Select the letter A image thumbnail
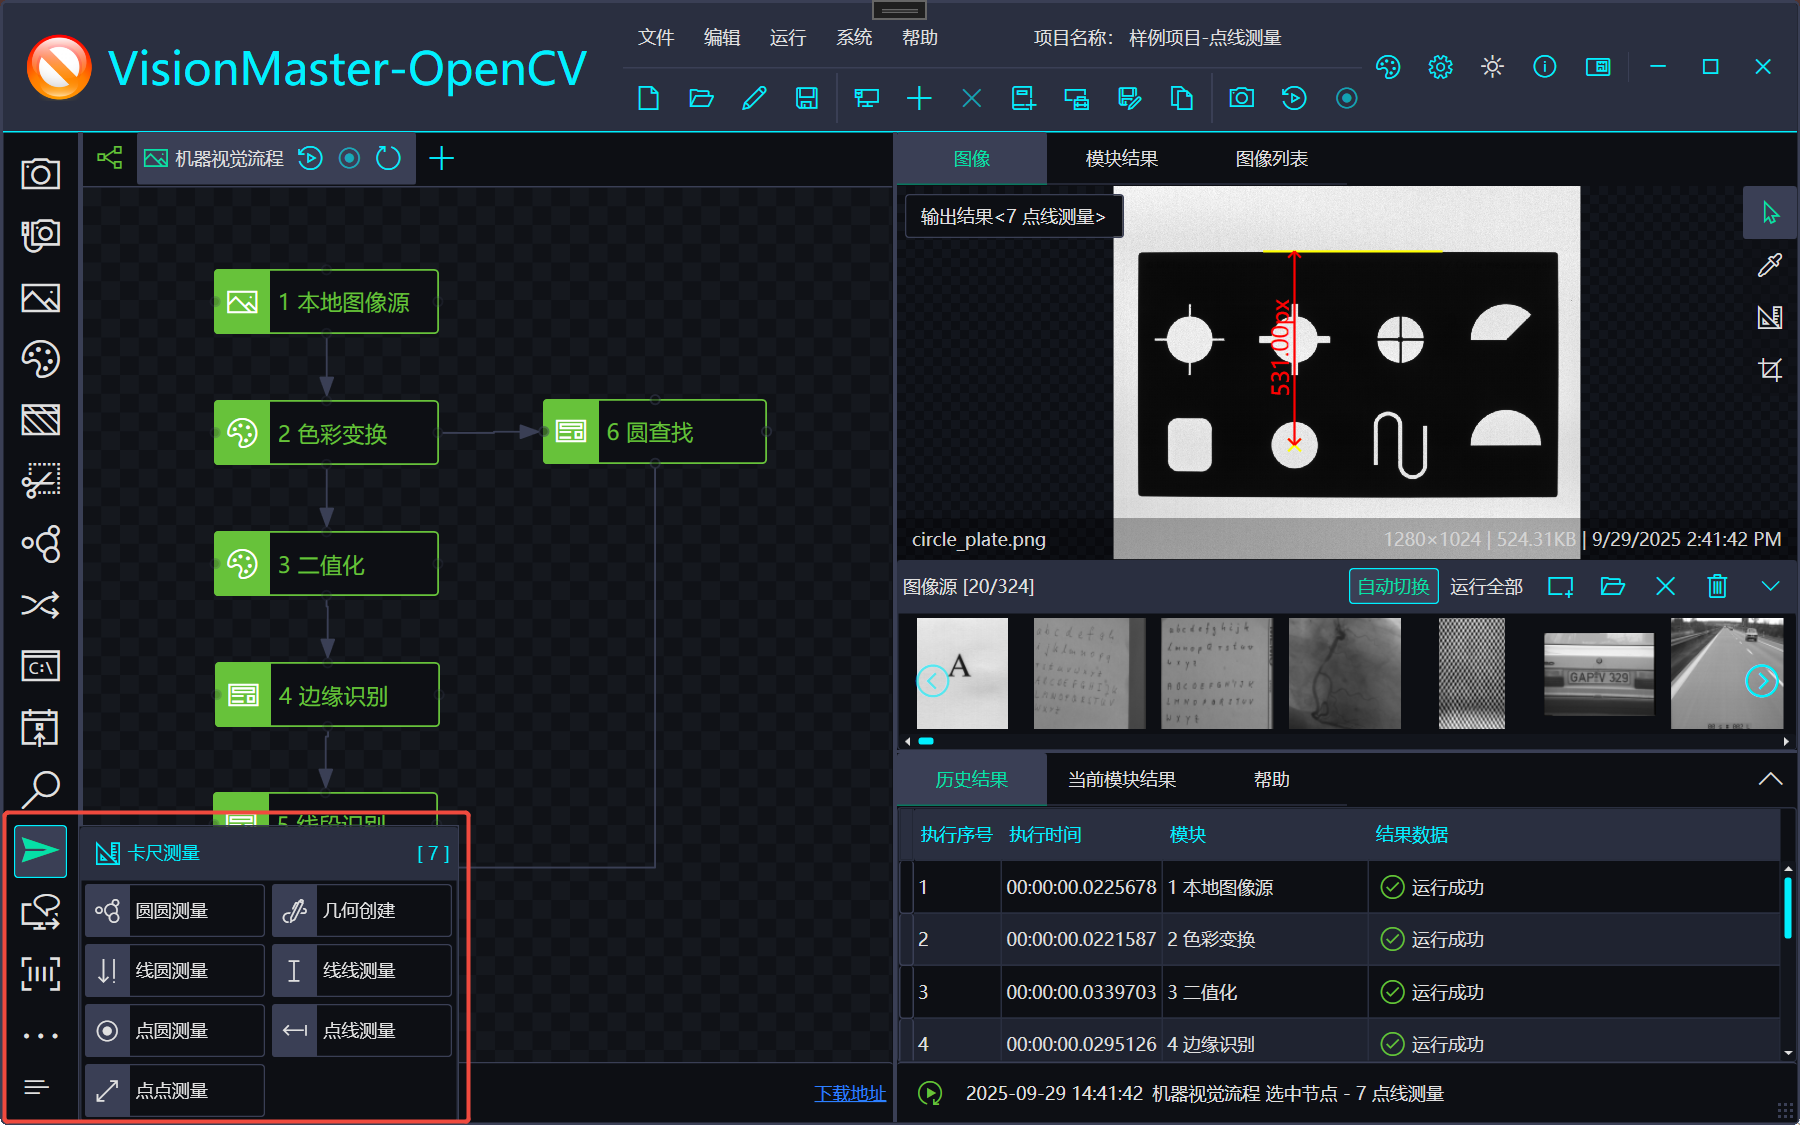This screenshot has width=1800, height=1125. [x=962, y=673]
